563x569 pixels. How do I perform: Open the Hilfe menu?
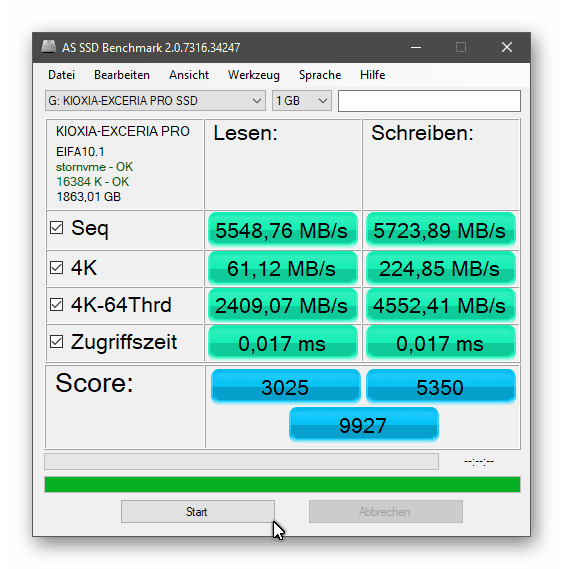[x=372, y=75]
